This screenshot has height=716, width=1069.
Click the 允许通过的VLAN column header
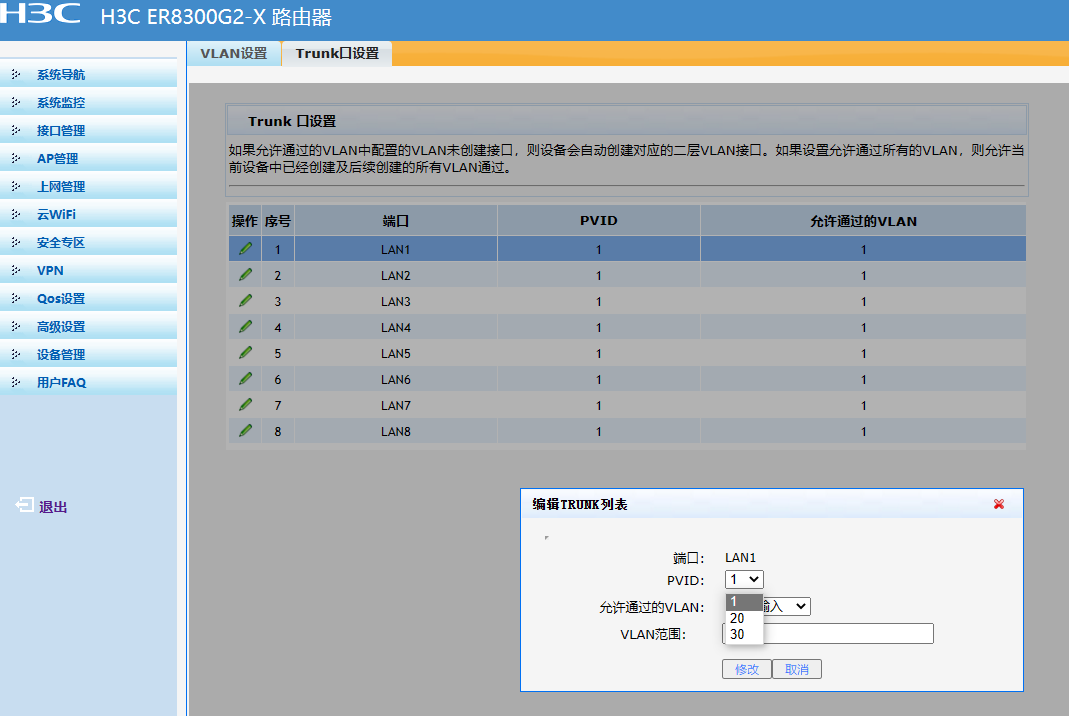[x=863, y=220]
